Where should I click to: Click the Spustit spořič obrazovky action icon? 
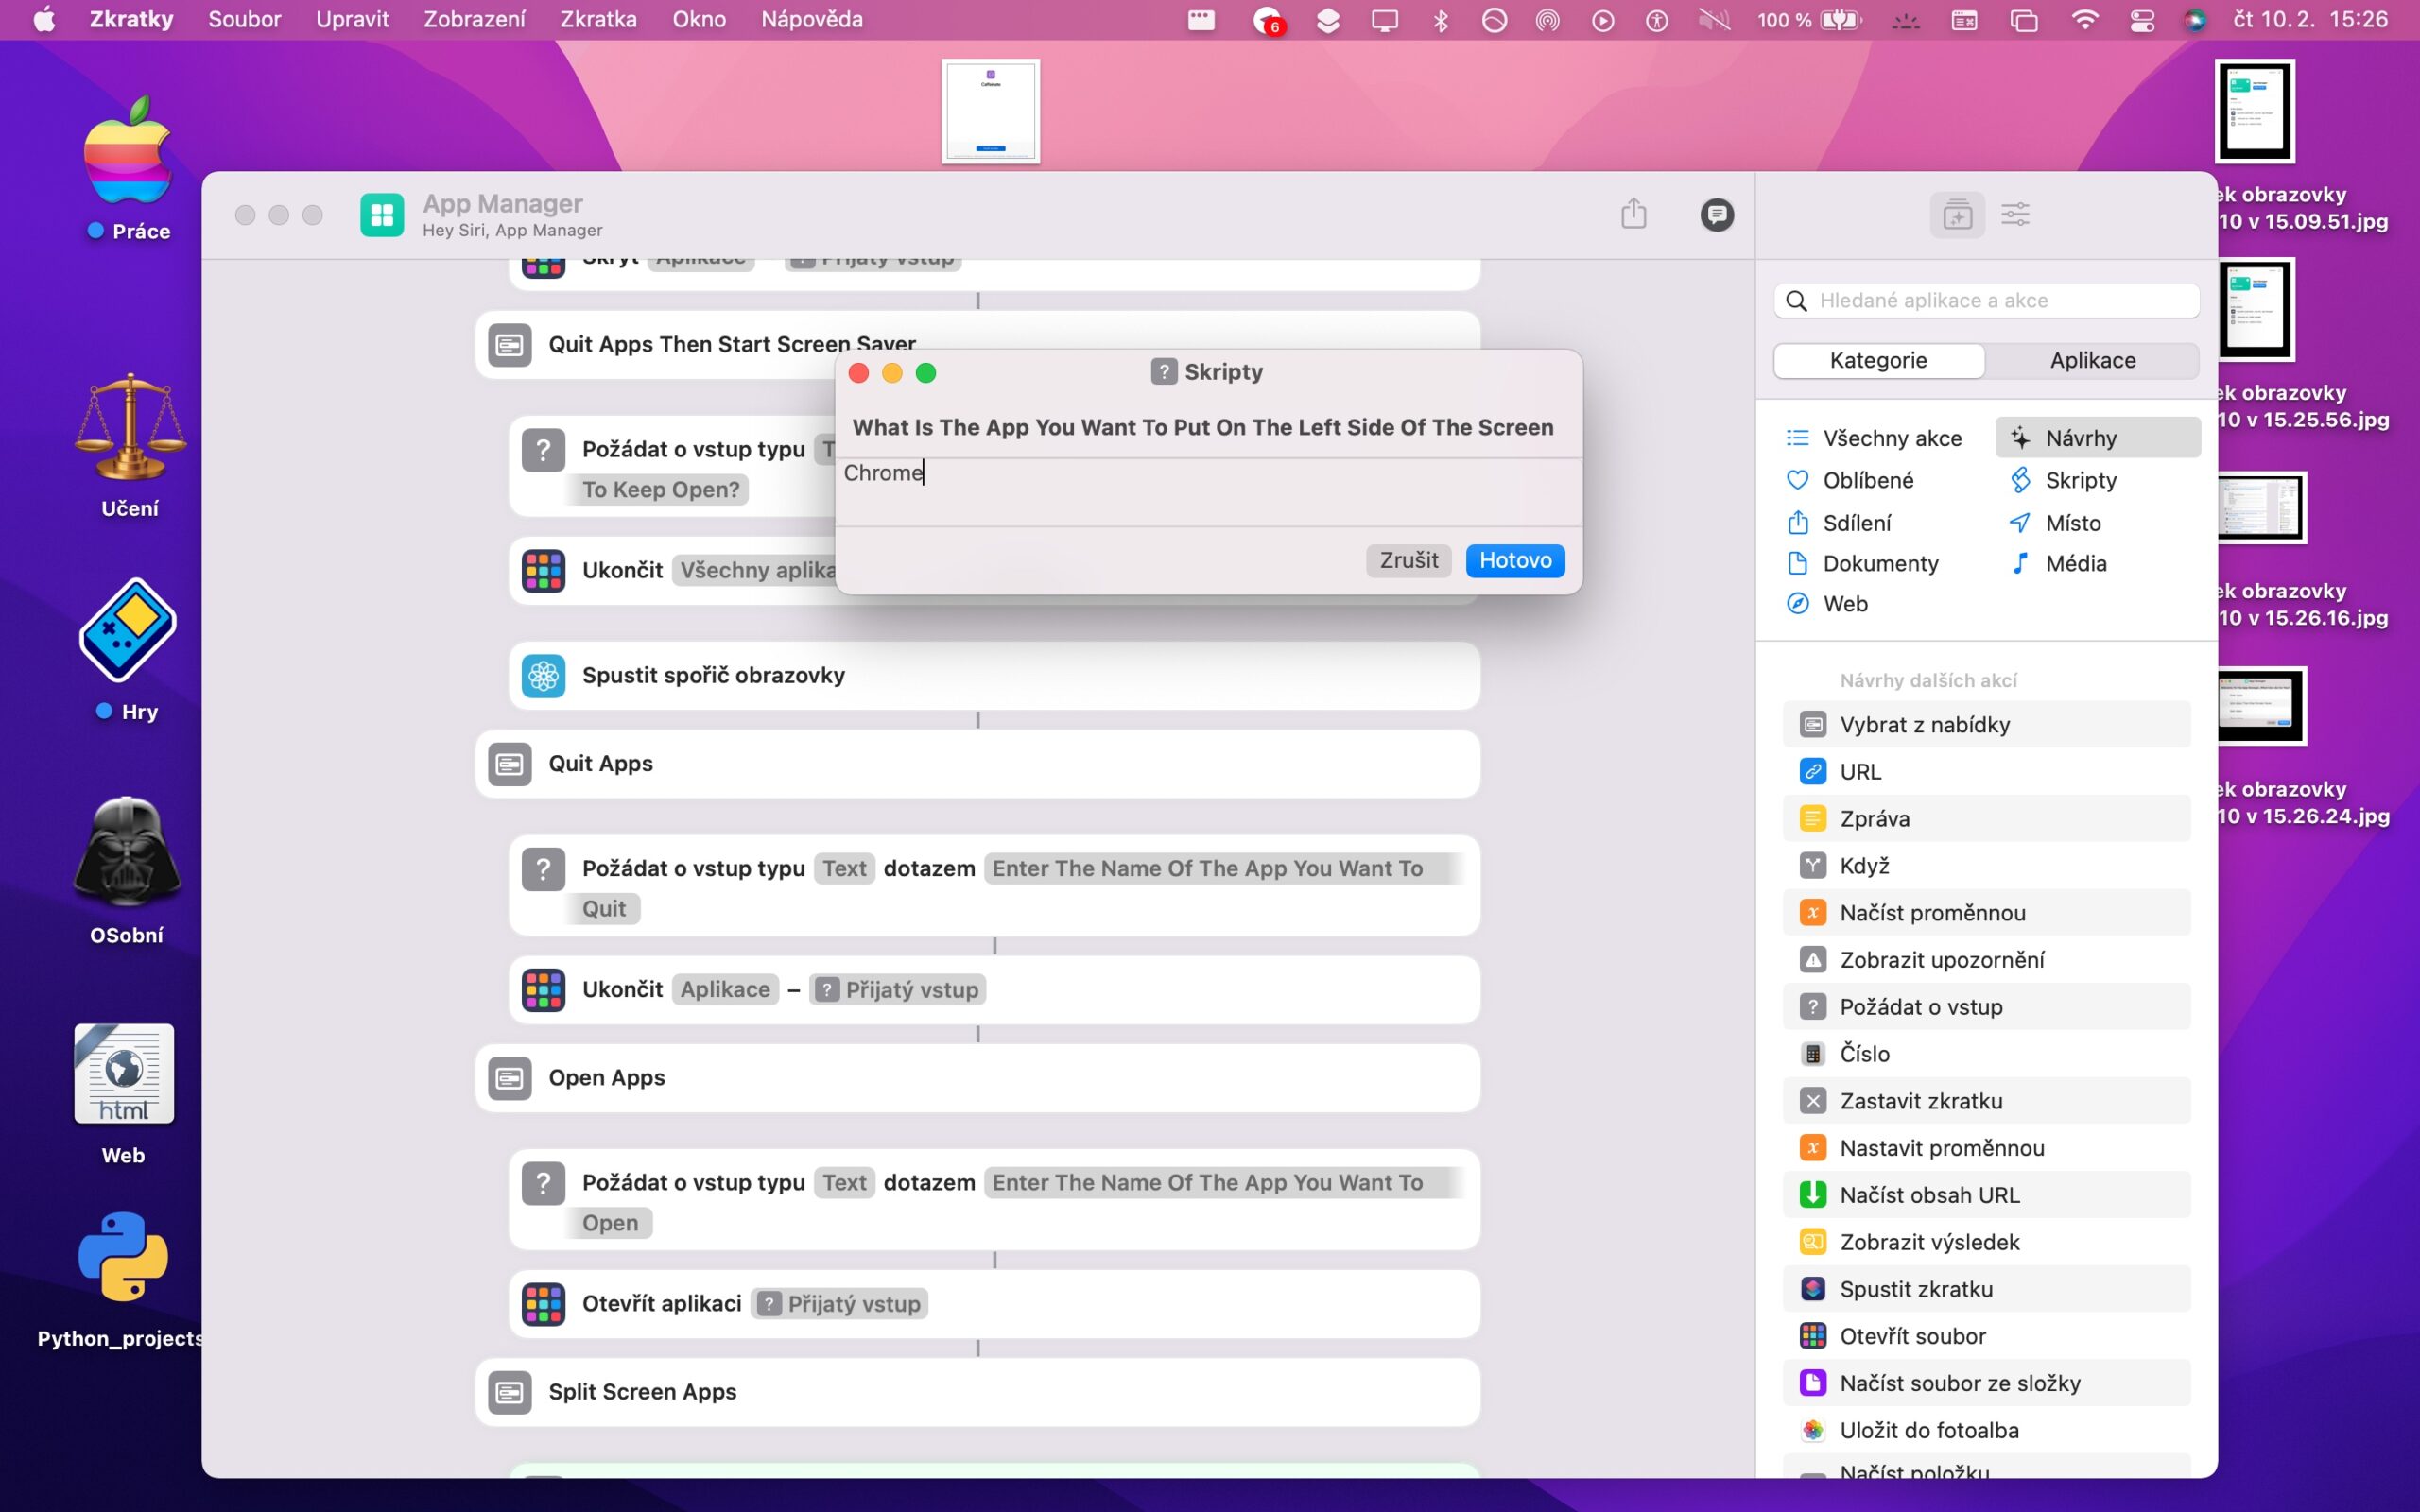(543, 675)
